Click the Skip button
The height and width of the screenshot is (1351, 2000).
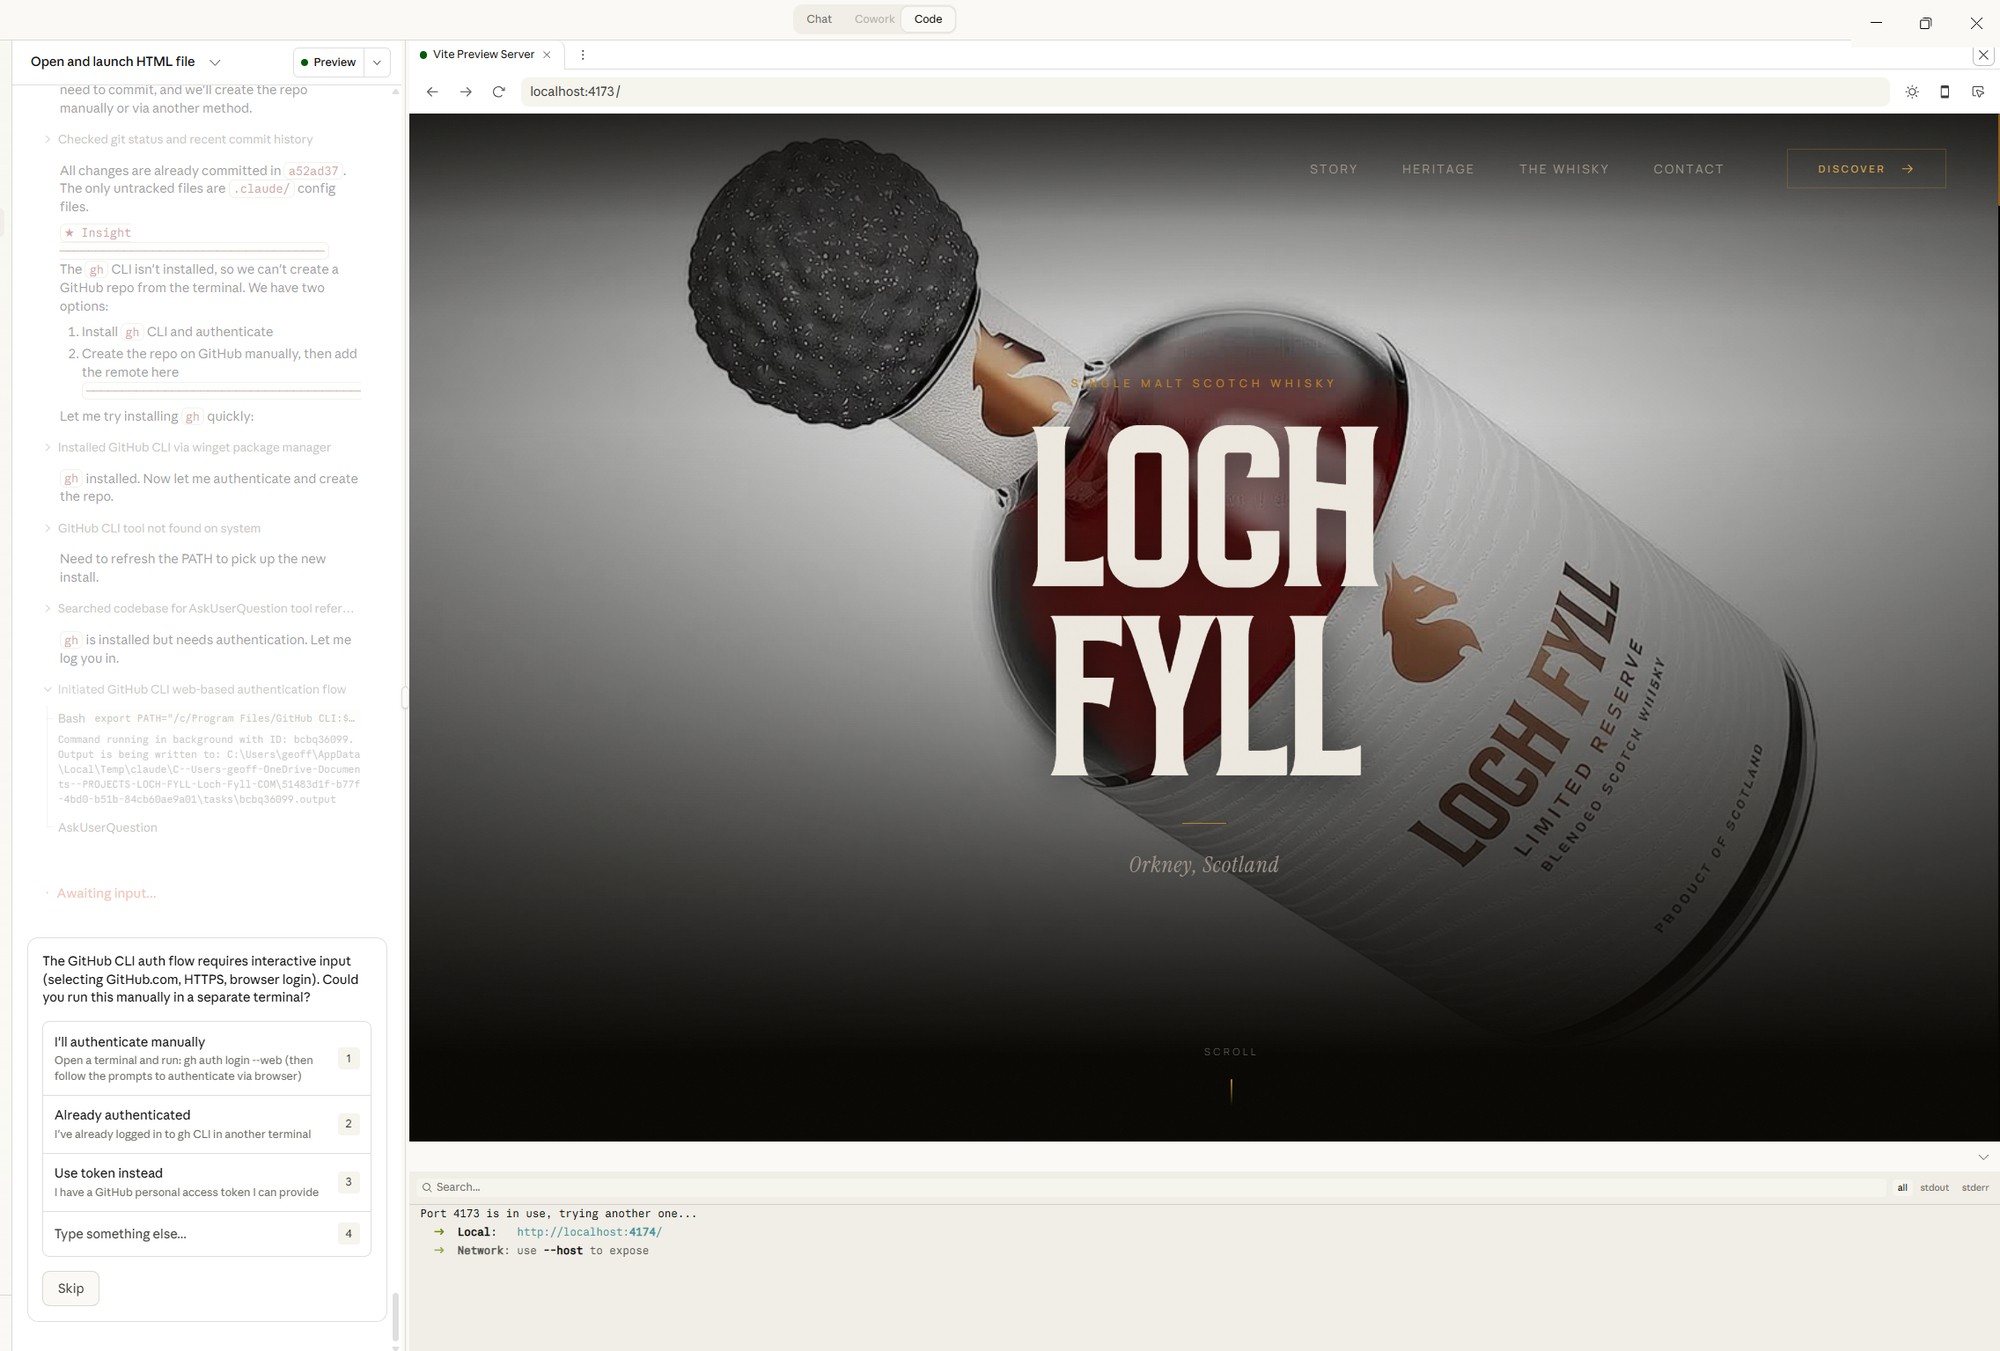[71, 1288]
